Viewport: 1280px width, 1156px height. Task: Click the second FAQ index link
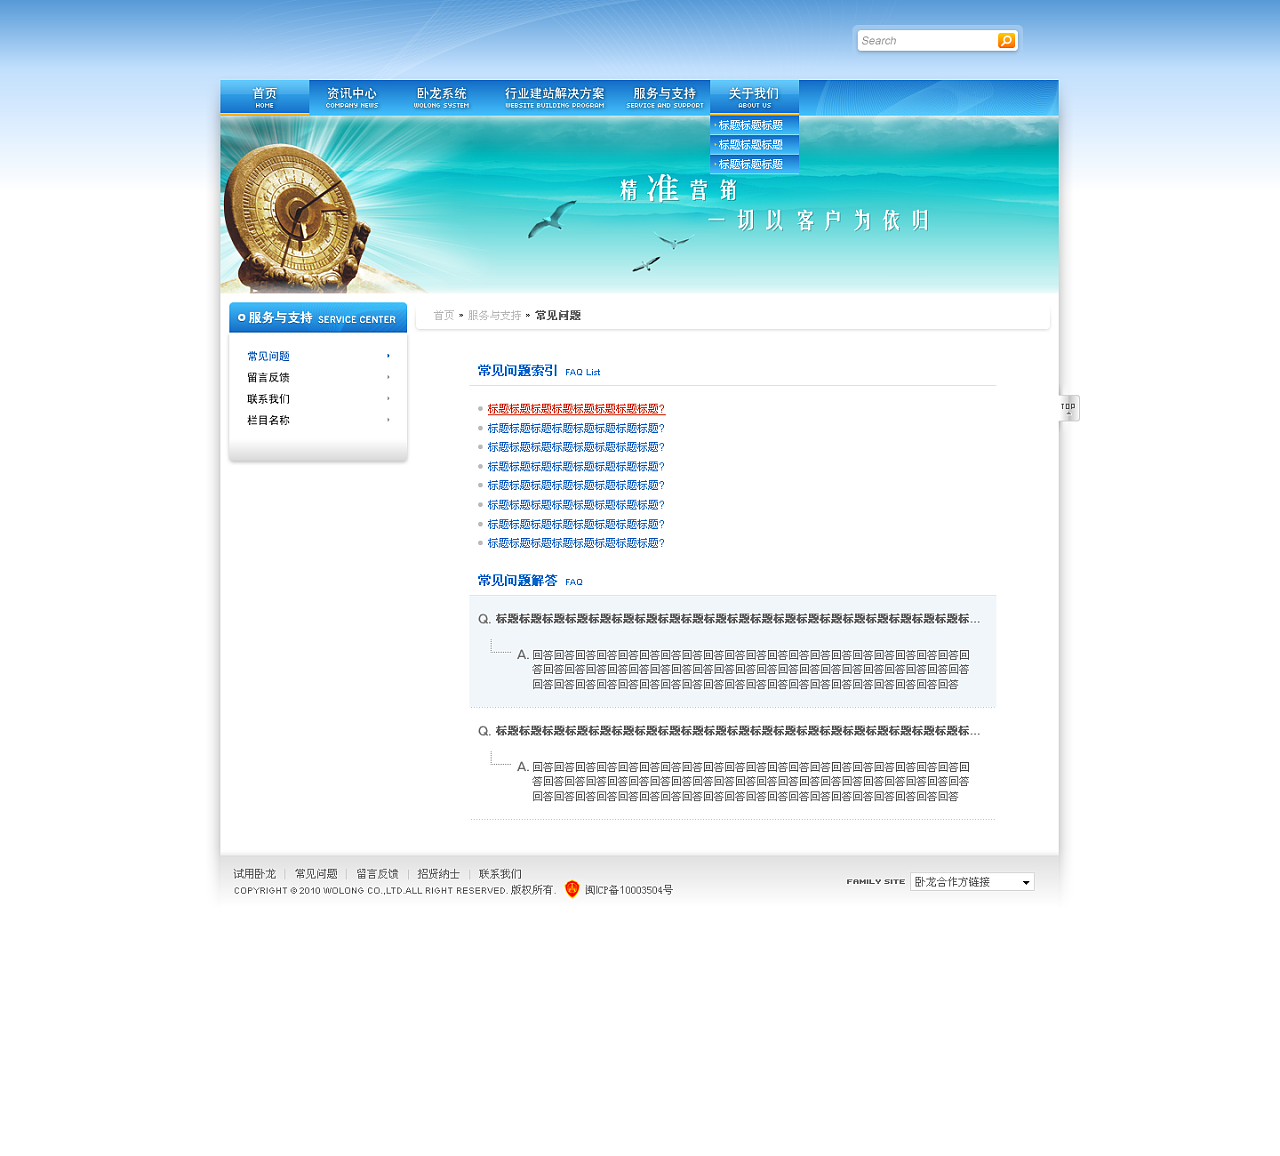tap(576, 428)
